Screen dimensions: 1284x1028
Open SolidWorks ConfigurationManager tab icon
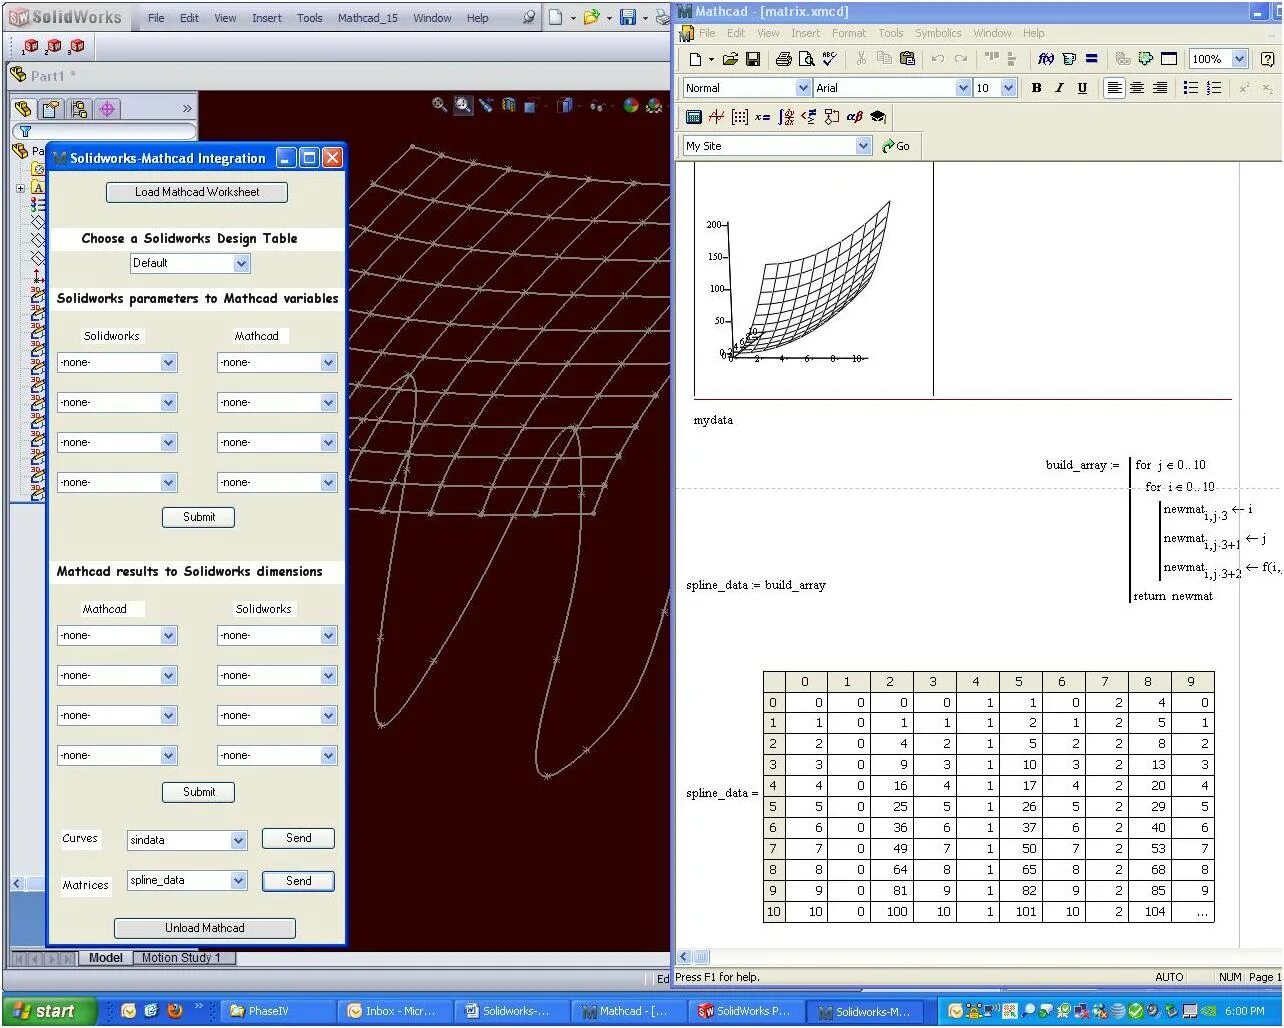pos(79,108)
